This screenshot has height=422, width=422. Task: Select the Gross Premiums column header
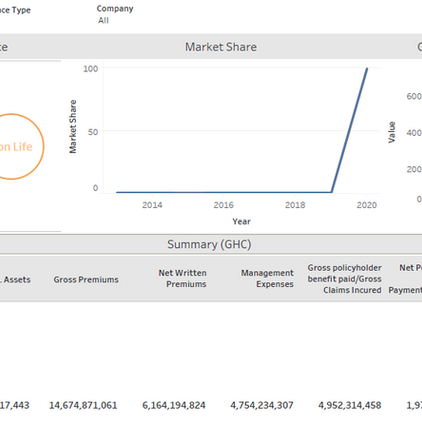[86, 280]
